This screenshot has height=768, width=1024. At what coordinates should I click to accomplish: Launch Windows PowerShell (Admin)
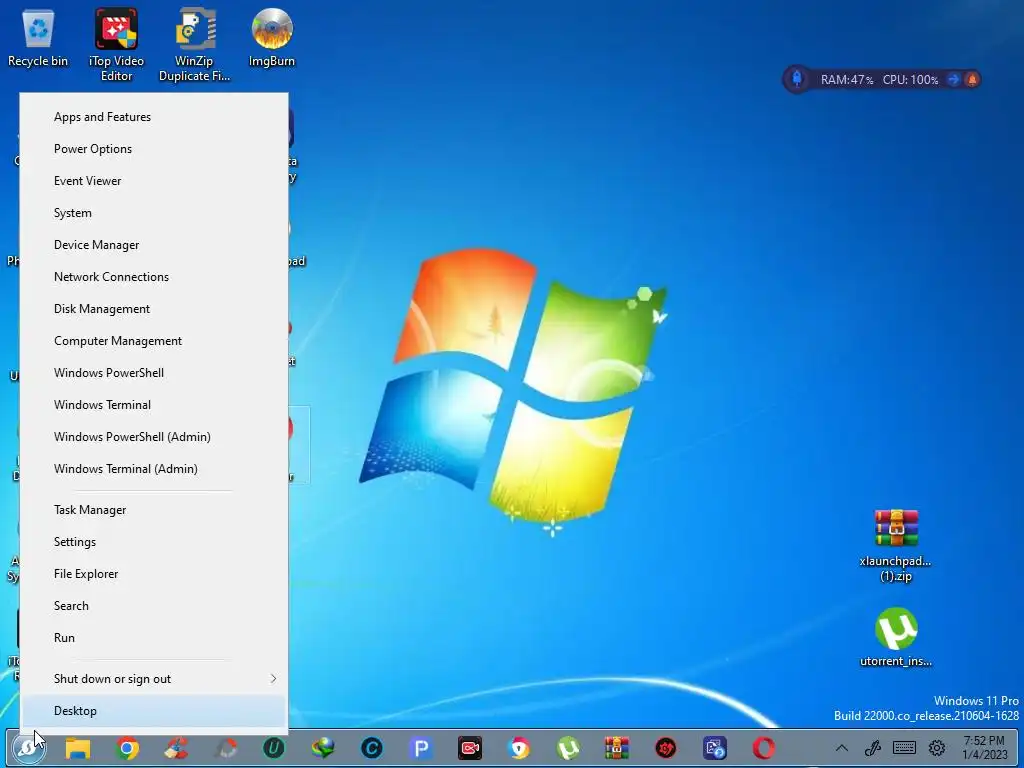click(153, 437)
